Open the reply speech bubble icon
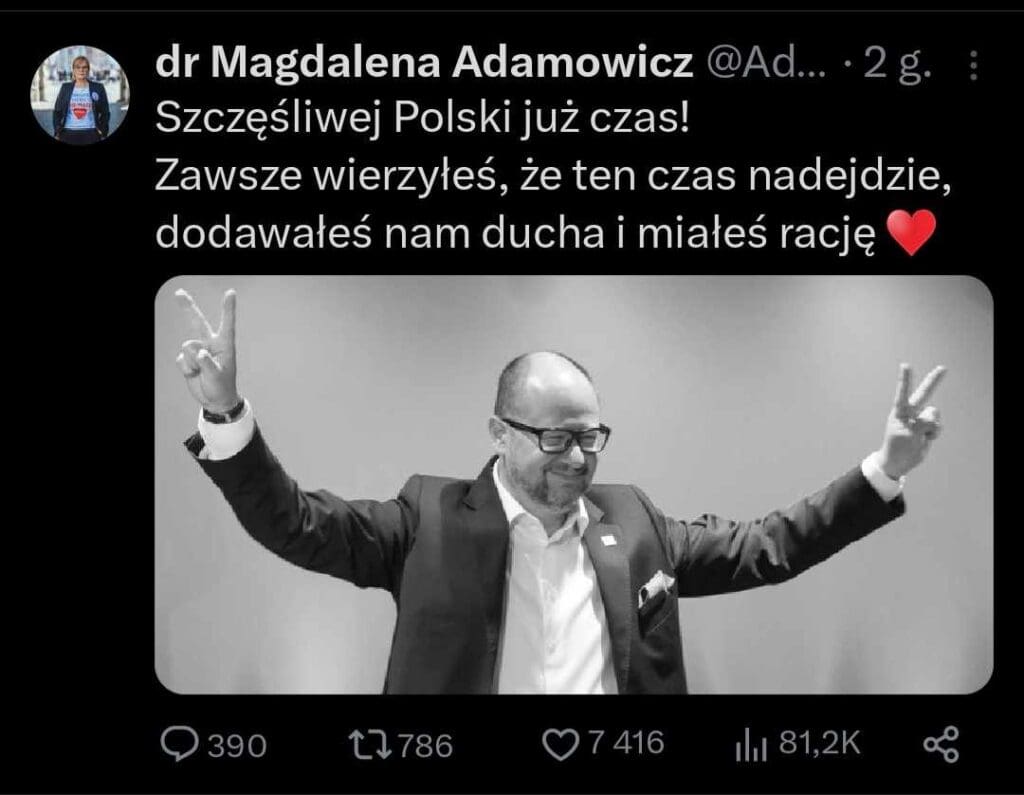 [x=180, y=745]
